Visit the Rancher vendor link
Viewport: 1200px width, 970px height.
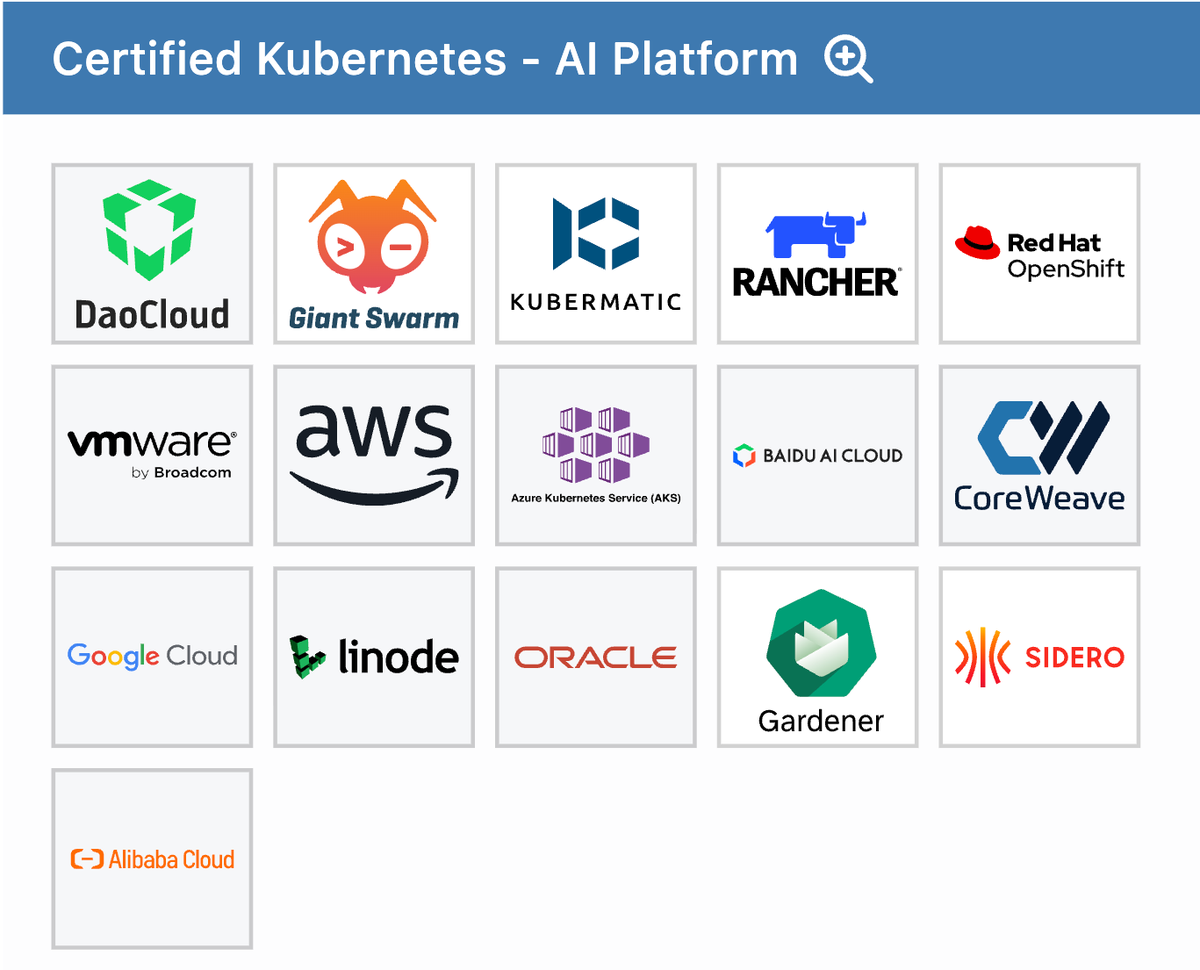[x=817, y=253]
